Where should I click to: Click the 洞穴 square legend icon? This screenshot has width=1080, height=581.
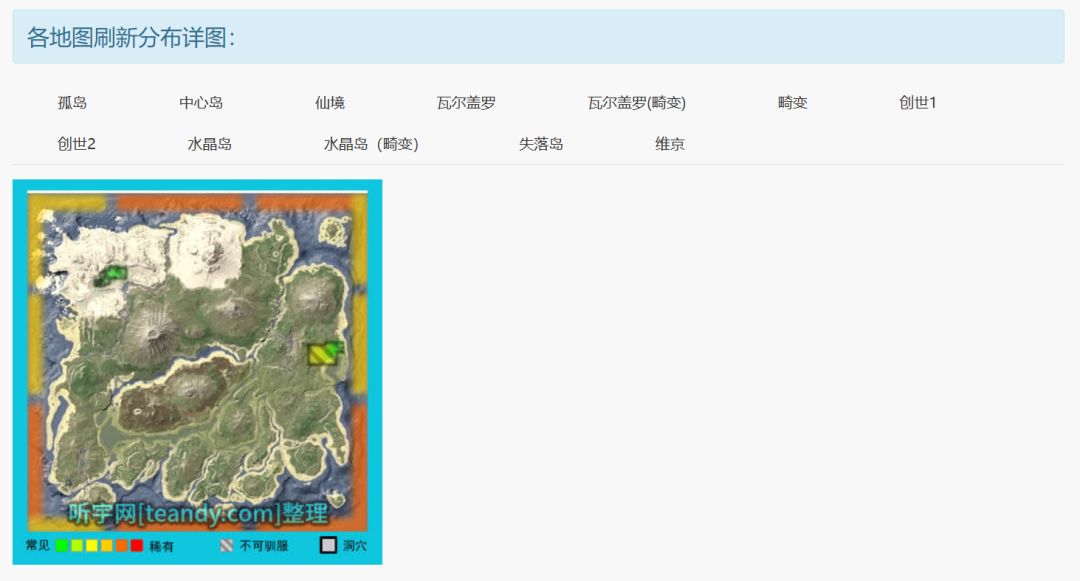click(329, 545)
